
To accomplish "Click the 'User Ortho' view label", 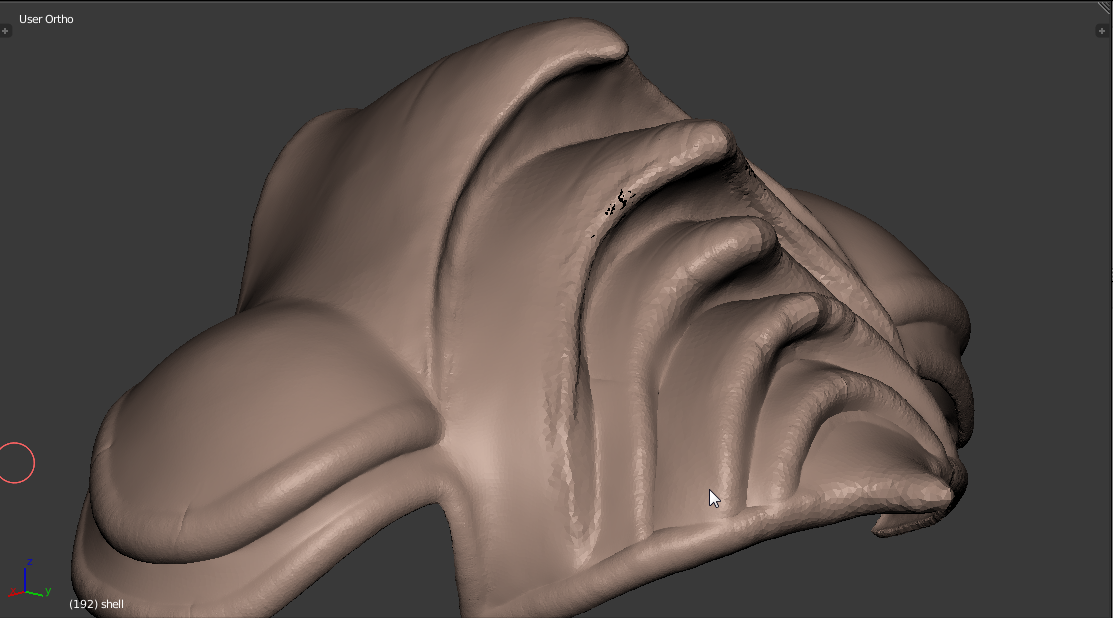I will [46, 19].
